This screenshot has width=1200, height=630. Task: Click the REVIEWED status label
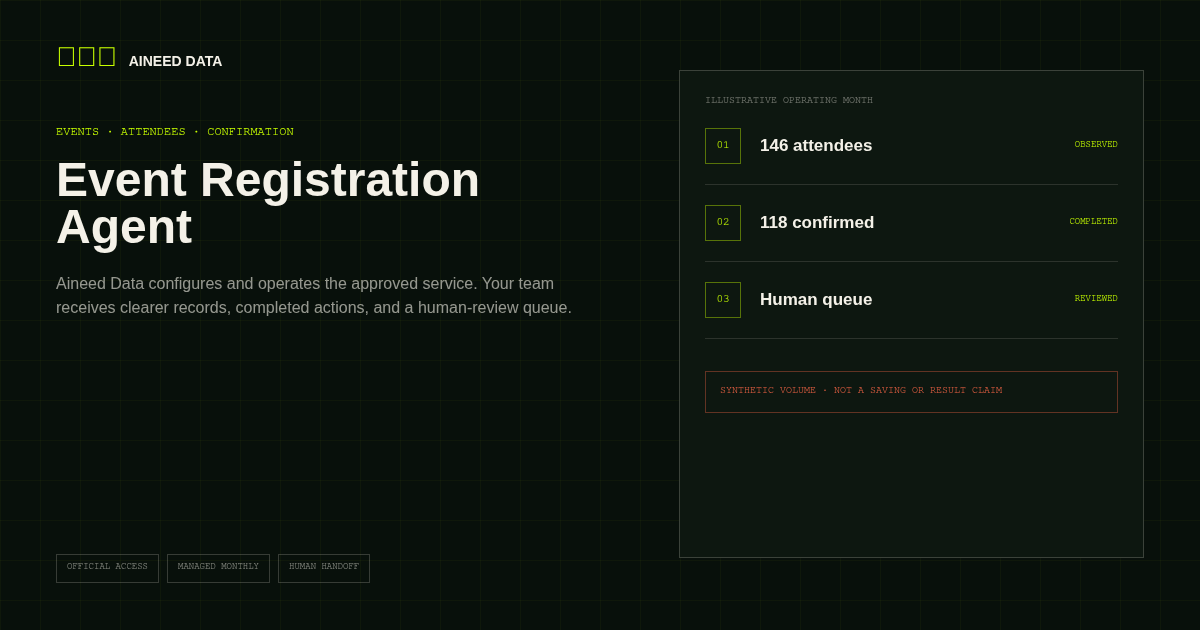(1096, 299)
